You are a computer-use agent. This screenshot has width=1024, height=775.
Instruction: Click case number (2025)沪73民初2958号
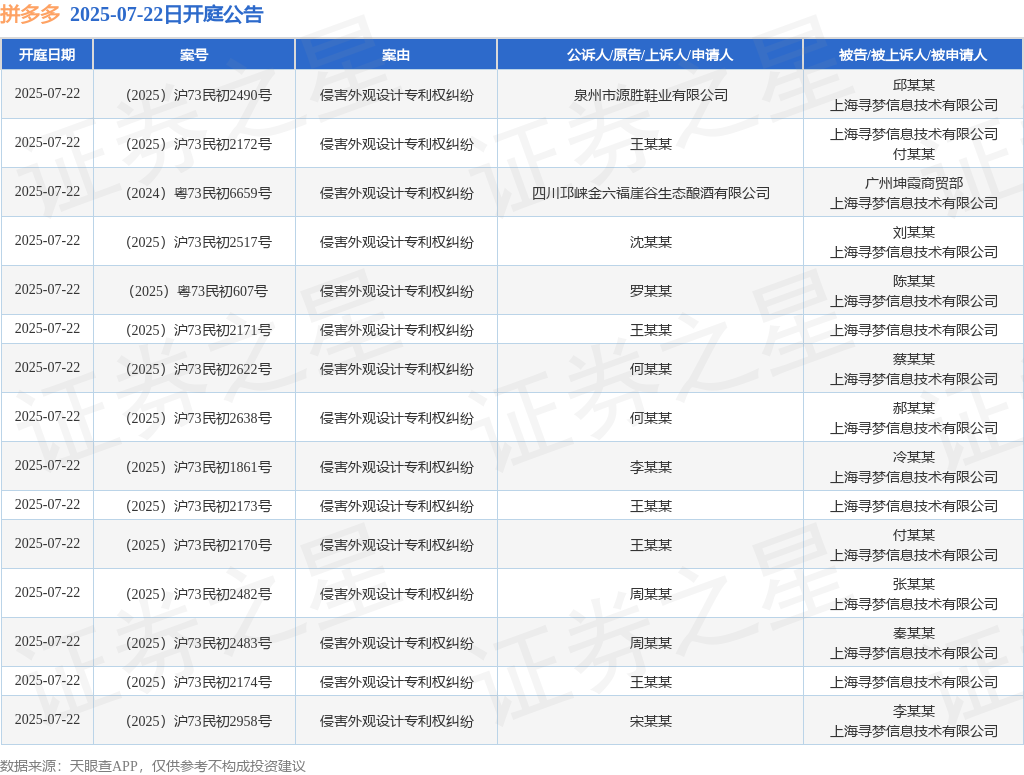(x=199, y=721)
